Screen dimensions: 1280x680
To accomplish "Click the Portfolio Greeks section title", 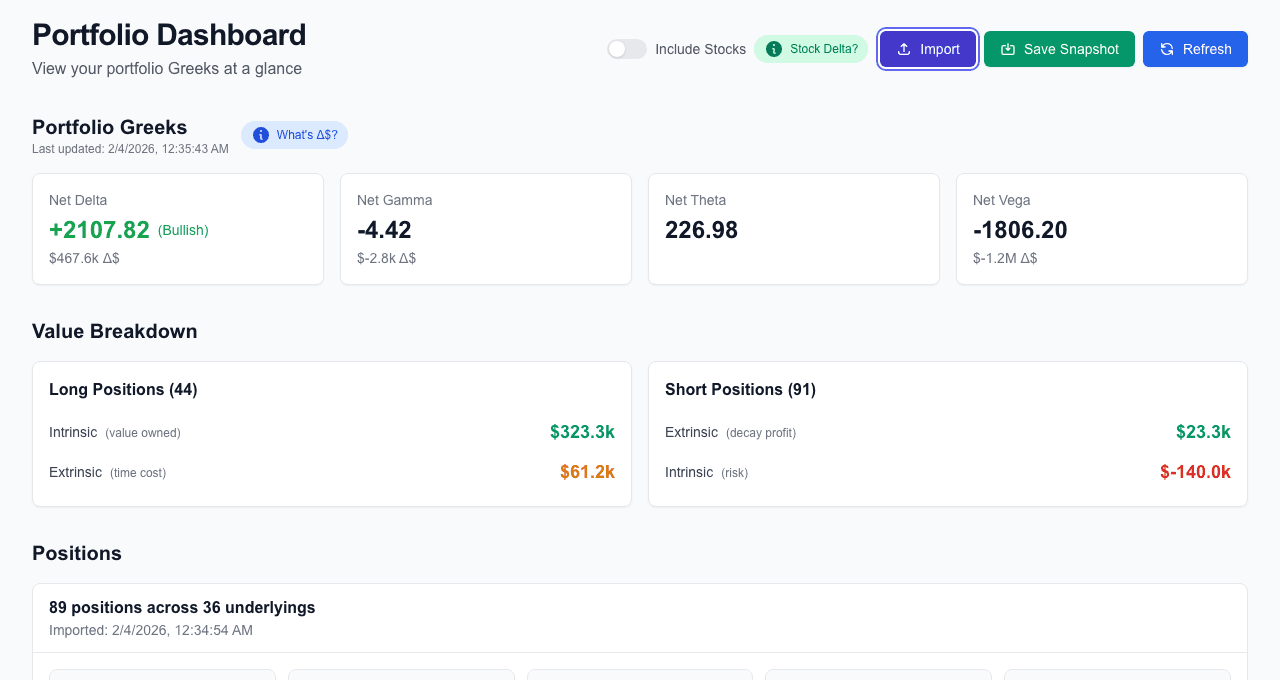I will click(x=109, y=127).
